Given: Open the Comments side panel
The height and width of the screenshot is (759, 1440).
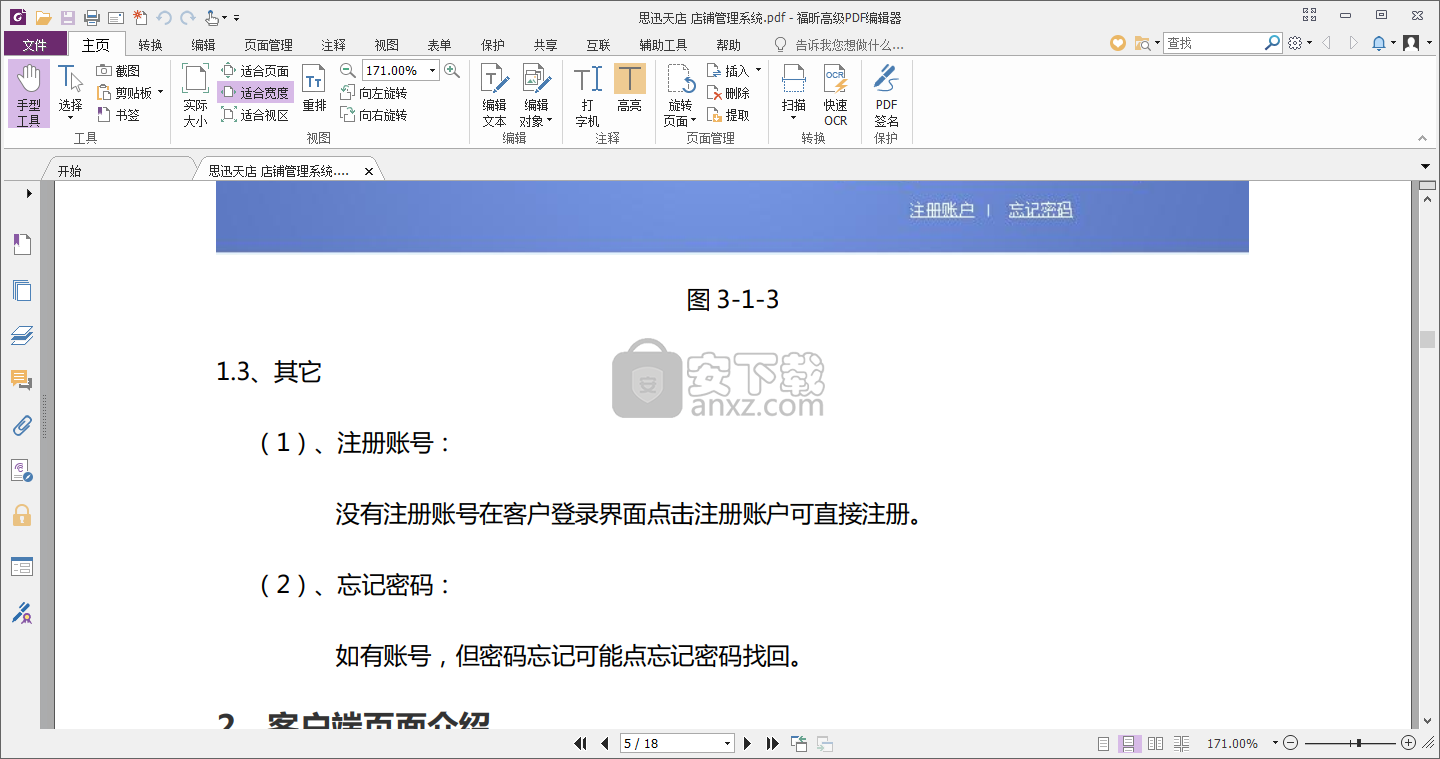Looking at the screenshot, I should [22, 380].
